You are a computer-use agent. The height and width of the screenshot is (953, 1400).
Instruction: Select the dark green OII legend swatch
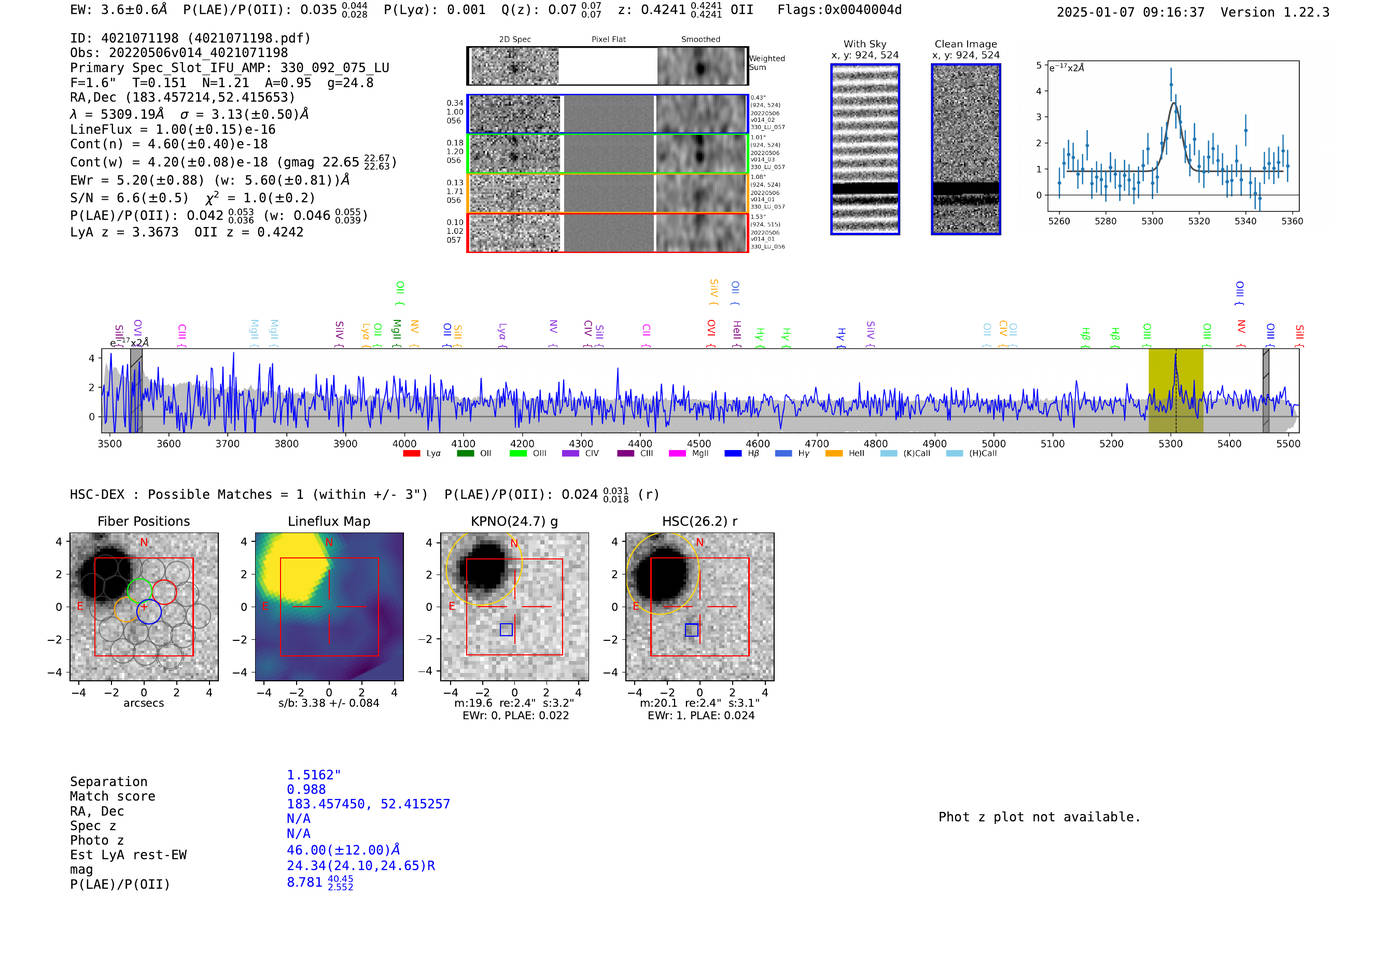(x=465, y=454)
